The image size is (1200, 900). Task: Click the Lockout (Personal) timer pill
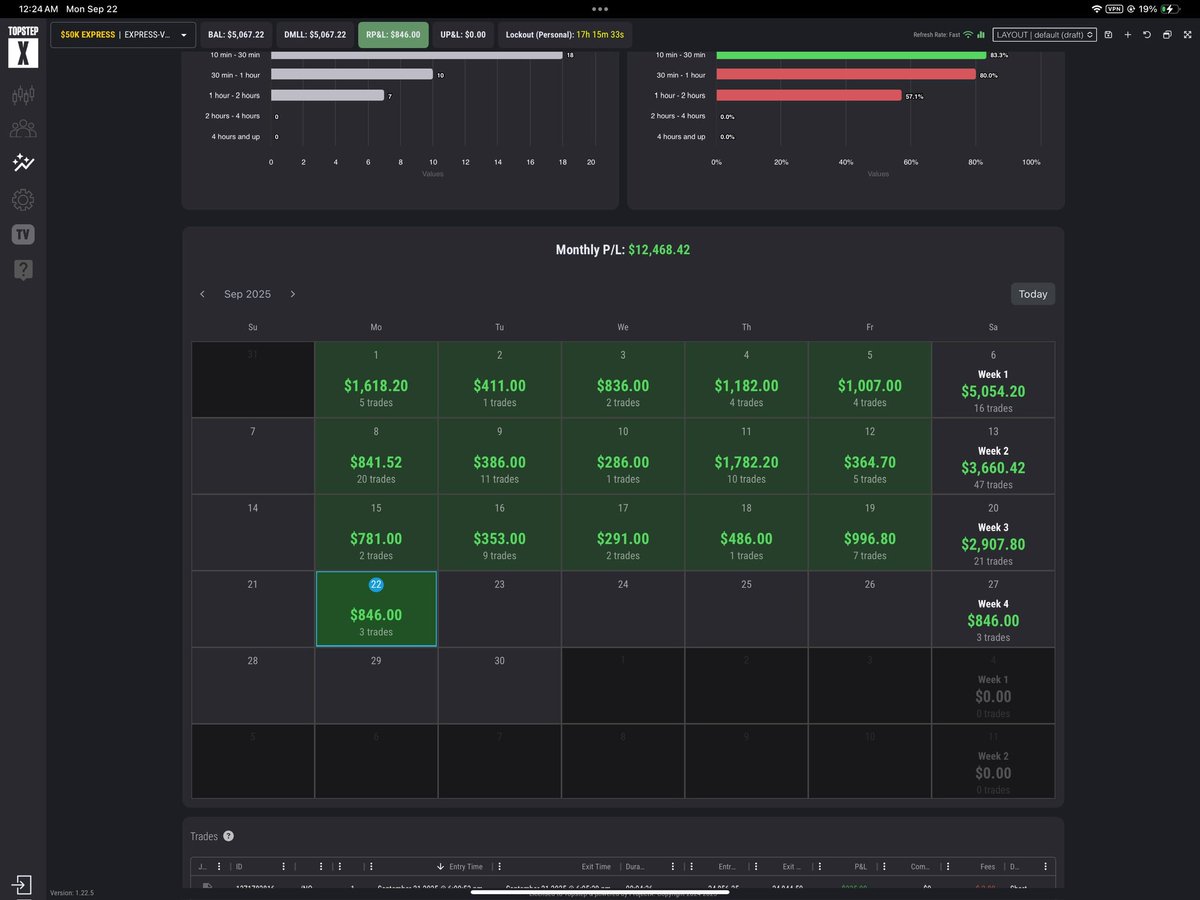[565, 35]
